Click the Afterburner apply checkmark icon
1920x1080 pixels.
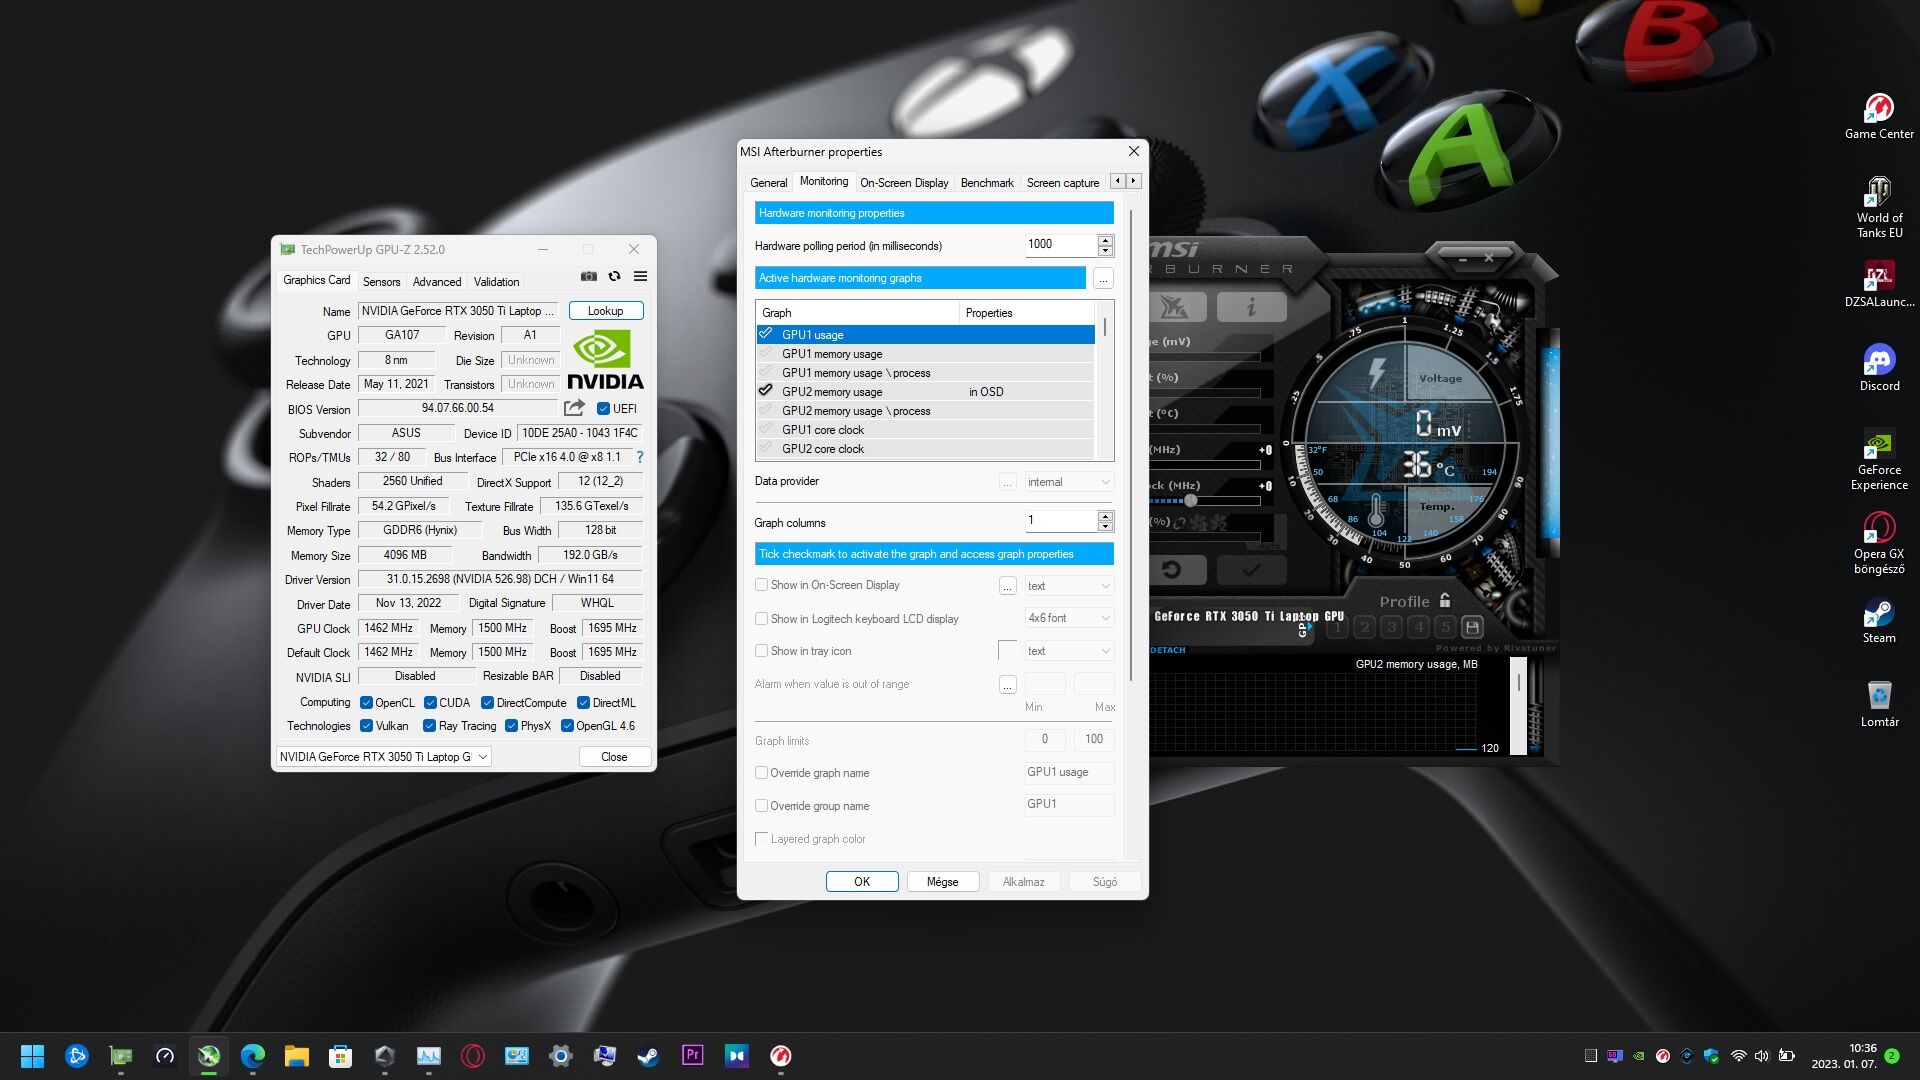[1251, 570]
